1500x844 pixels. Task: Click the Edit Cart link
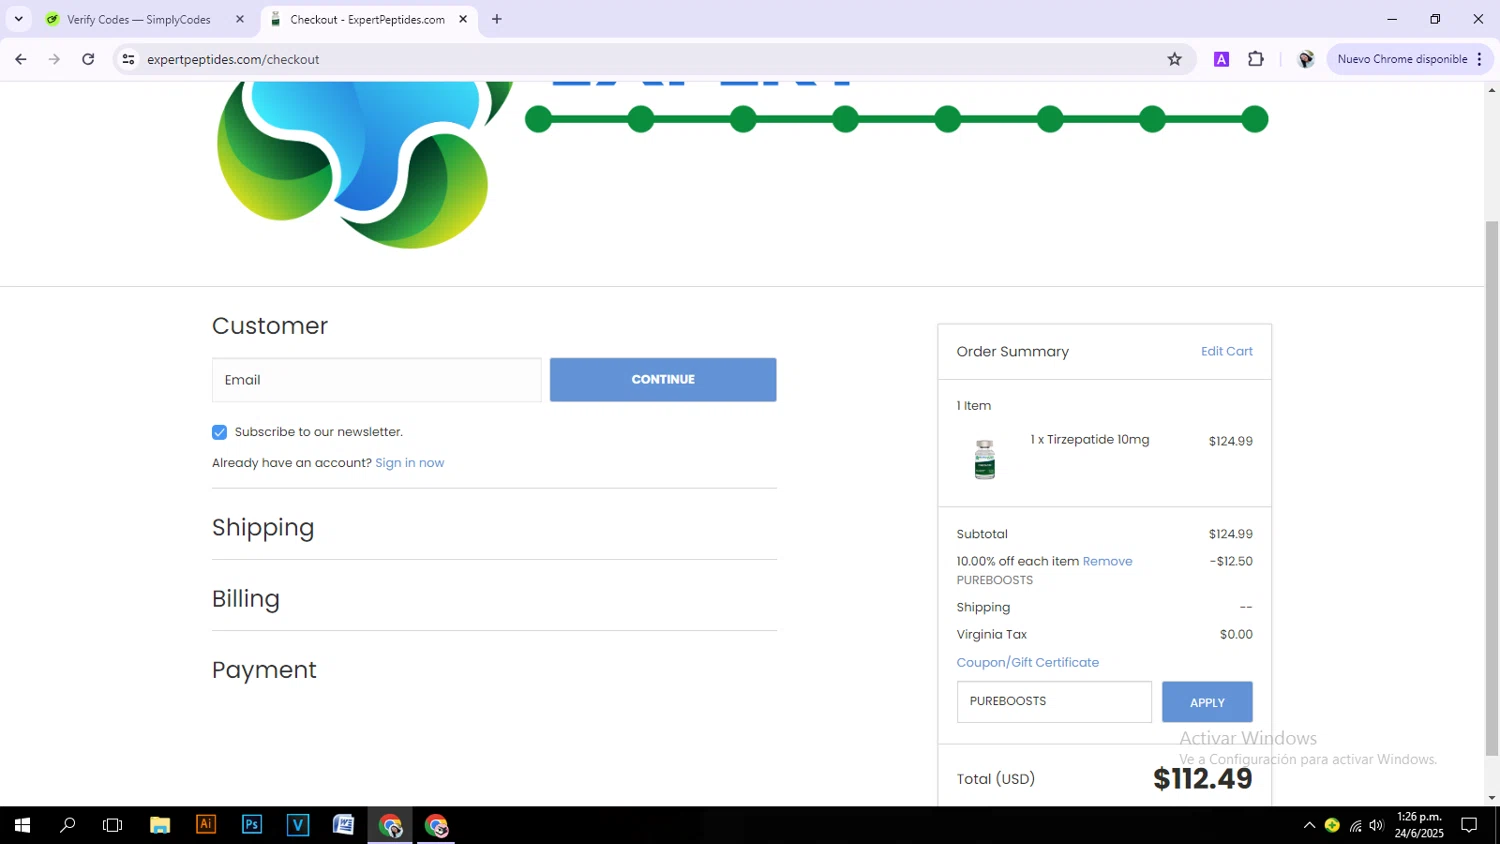1226,351
